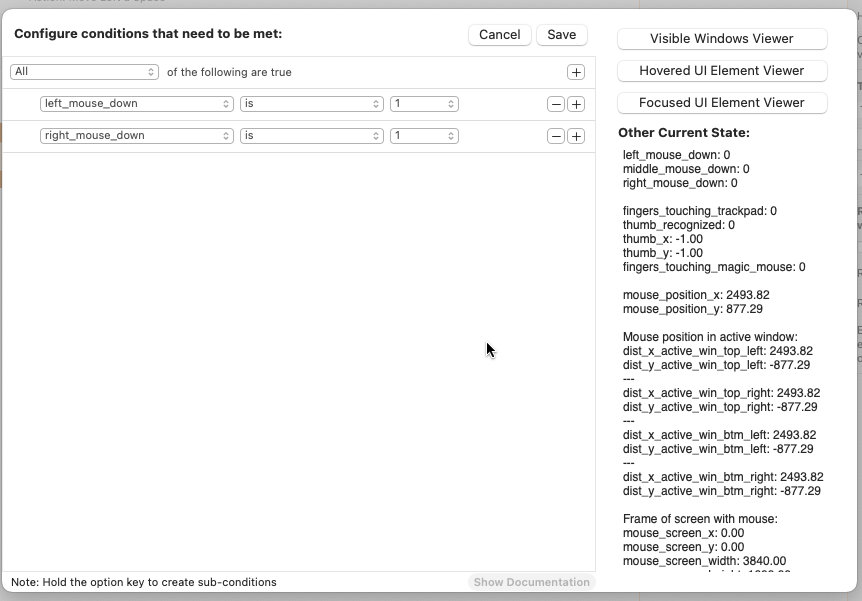This screenshot has height=601, width=862.
Task: Click dist_x_active_win_top_right value line
Action: 721,393
